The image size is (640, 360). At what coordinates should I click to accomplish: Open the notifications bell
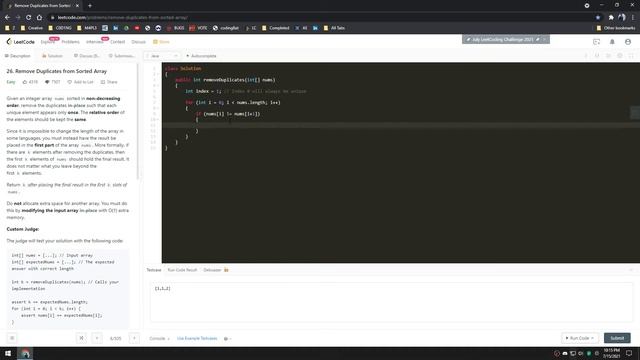pyautogui.click(x=612, y=42)
